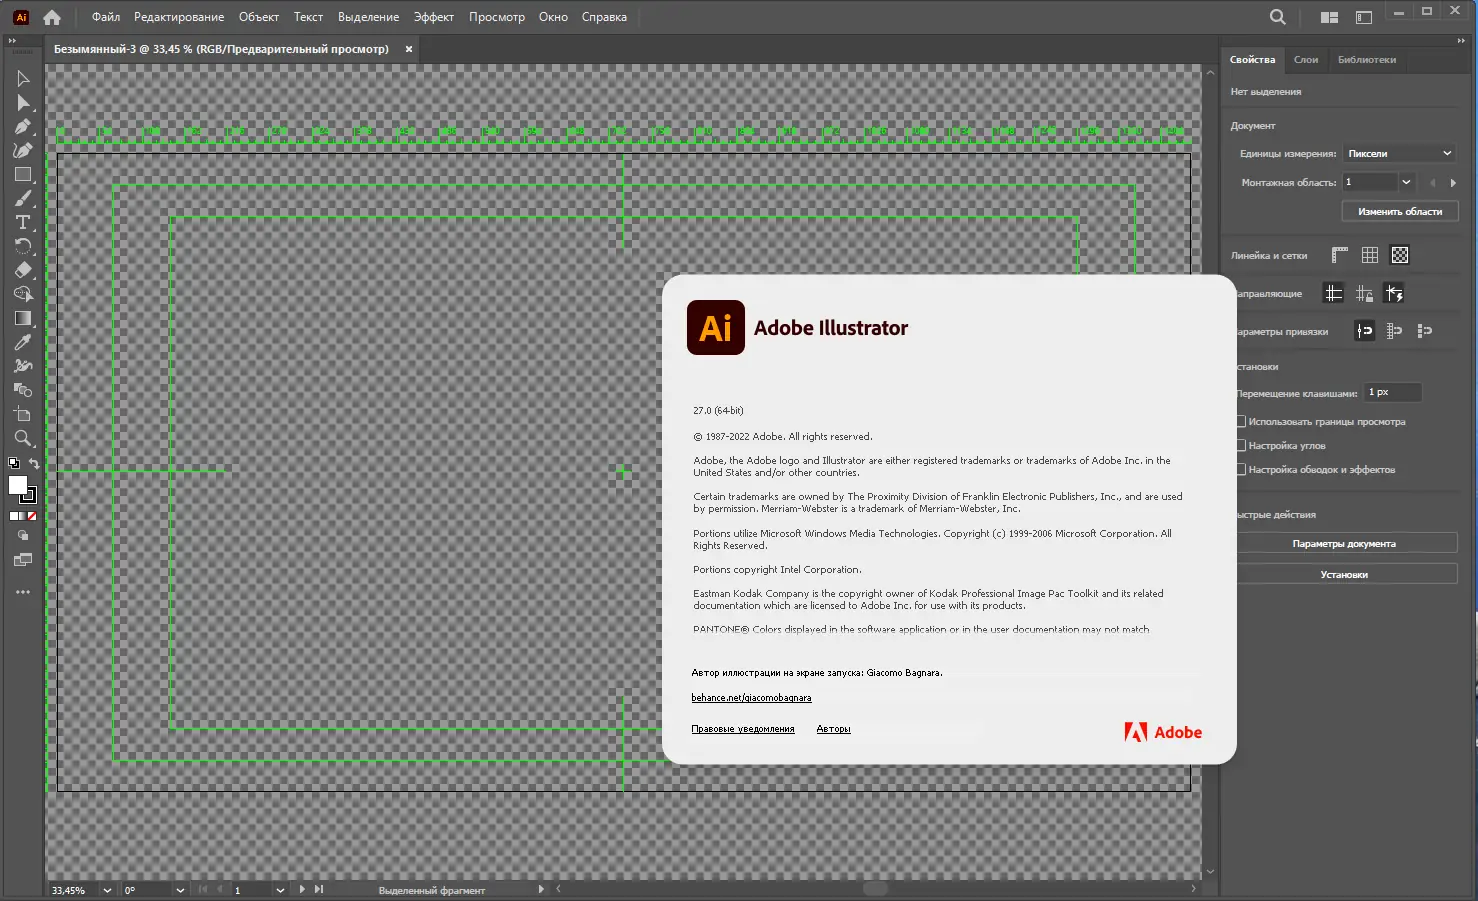
Task: Toggle guides visibility
Action: pos(1333,293)
